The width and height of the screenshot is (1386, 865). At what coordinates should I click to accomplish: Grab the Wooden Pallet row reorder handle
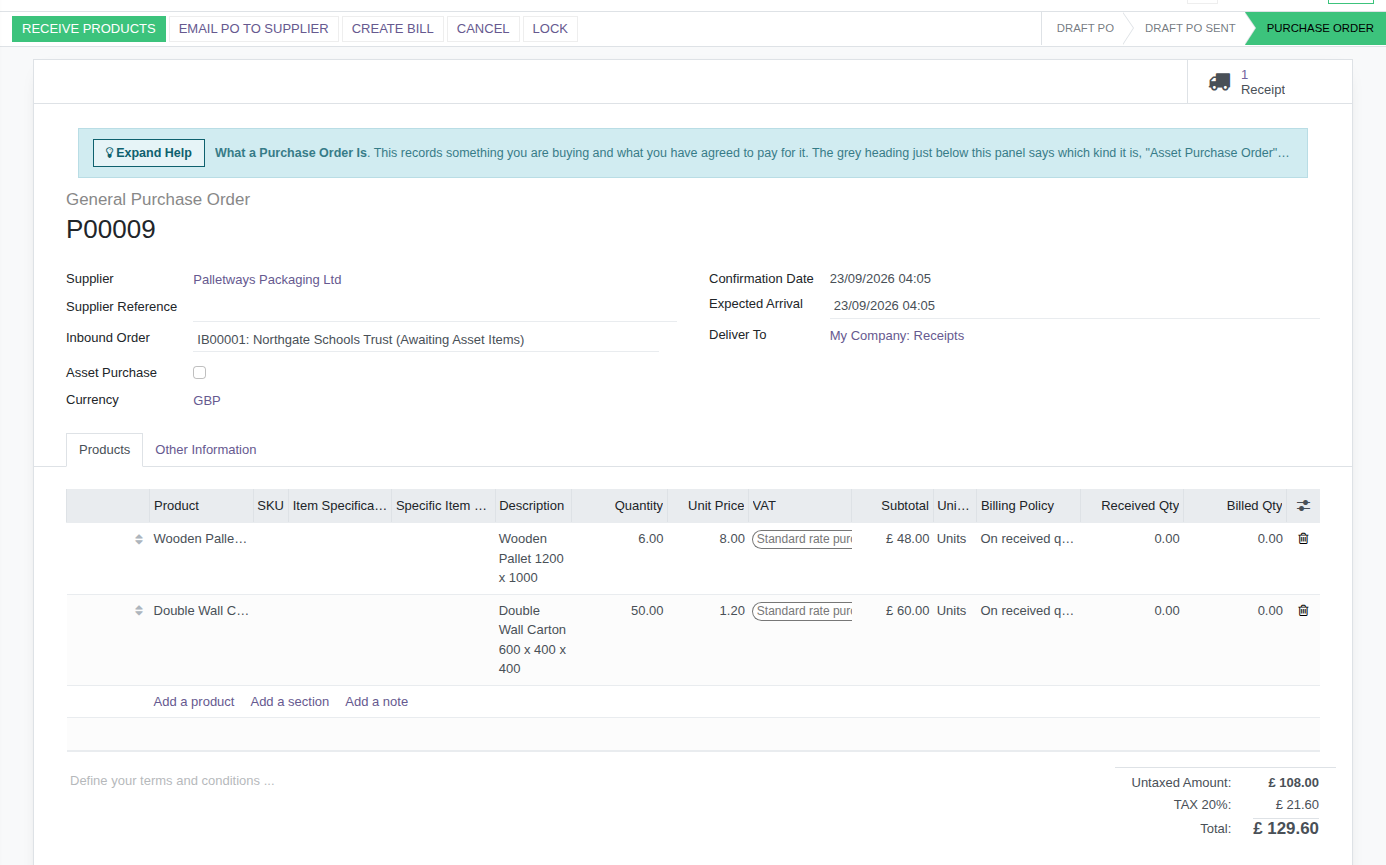(x=139, y=539)
